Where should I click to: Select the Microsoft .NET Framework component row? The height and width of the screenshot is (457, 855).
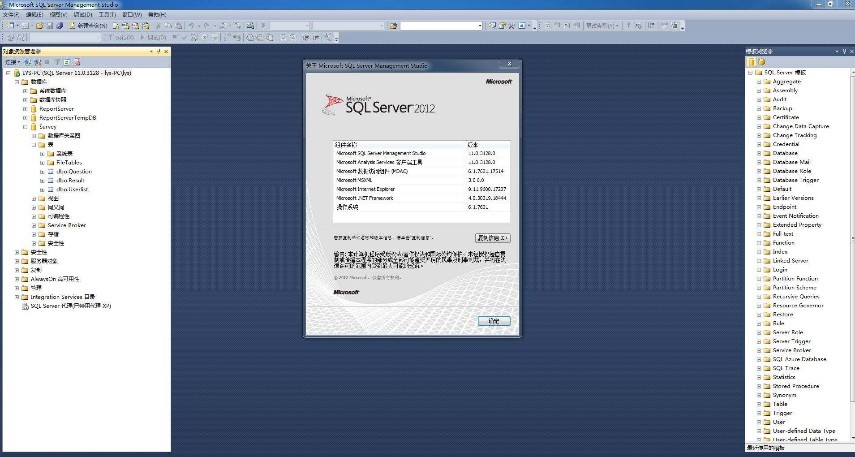422,198
